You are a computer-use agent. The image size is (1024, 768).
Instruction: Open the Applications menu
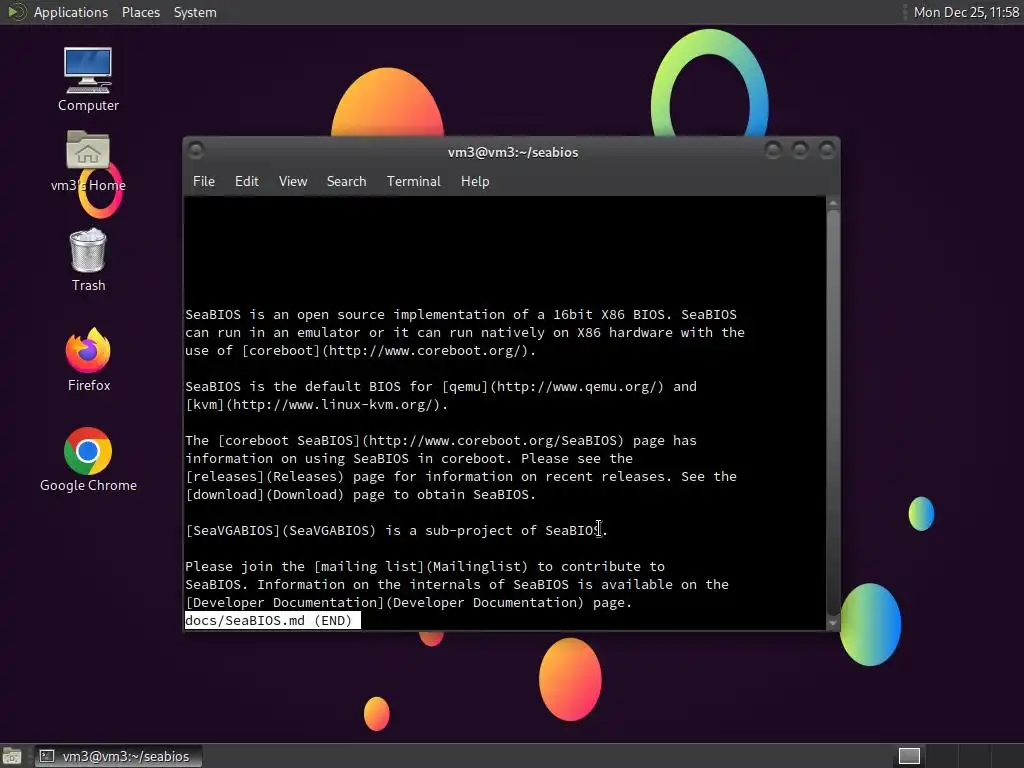(71, 12)
